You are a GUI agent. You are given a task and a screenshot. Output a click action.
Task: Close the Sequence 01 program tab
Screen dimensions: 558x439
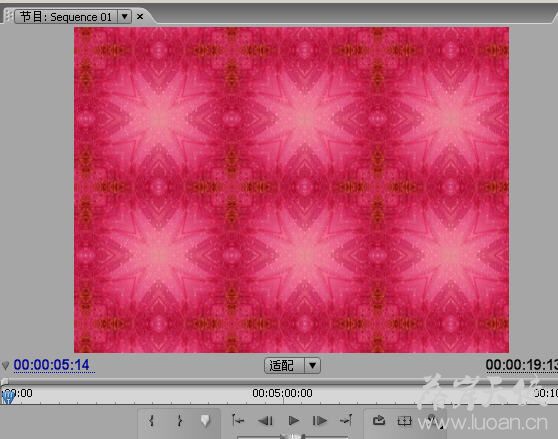click(140, 16)
